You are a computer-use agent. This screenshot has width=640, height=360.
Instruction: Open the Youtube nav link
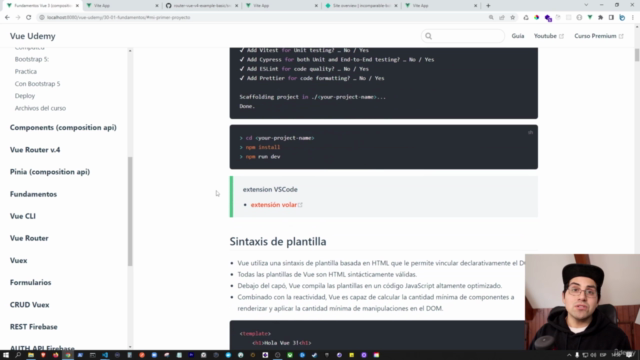pos(548,36)
